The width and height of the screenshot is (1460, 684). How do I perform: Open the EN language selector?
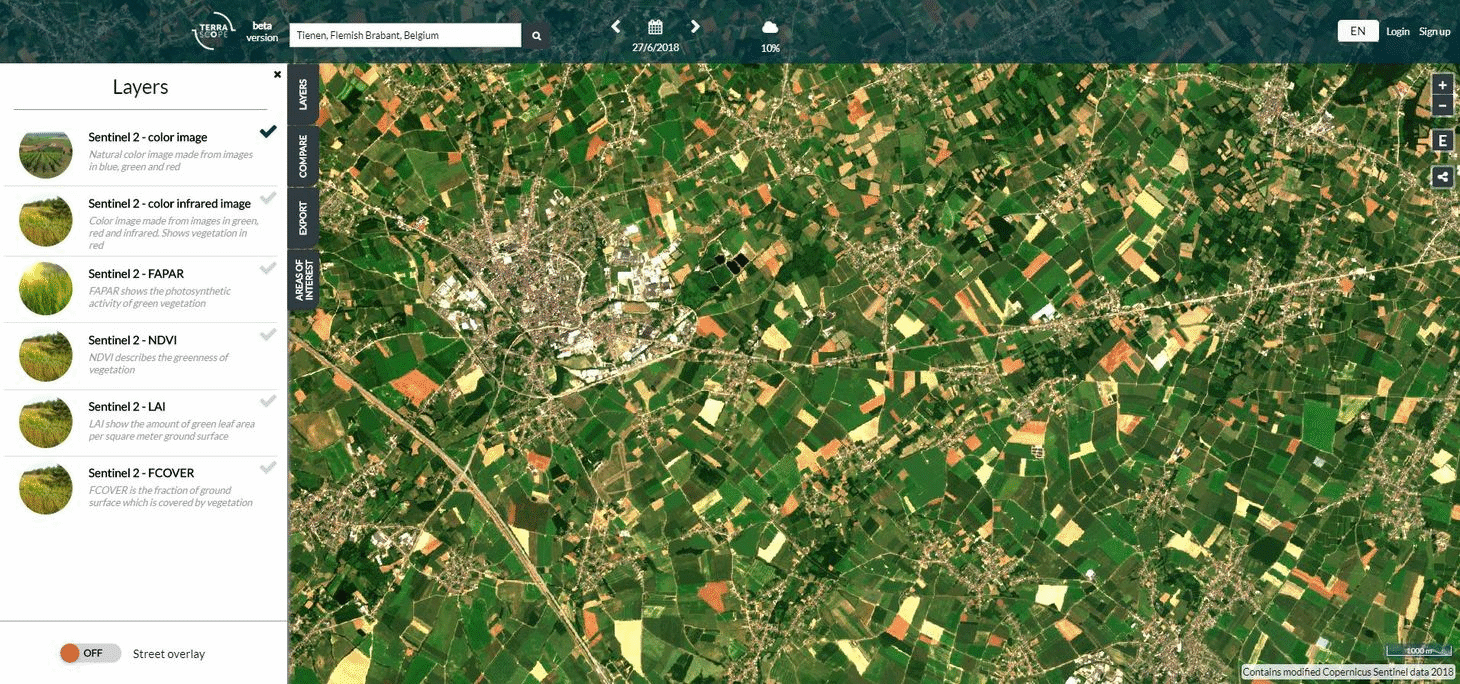click(1357, 30)
